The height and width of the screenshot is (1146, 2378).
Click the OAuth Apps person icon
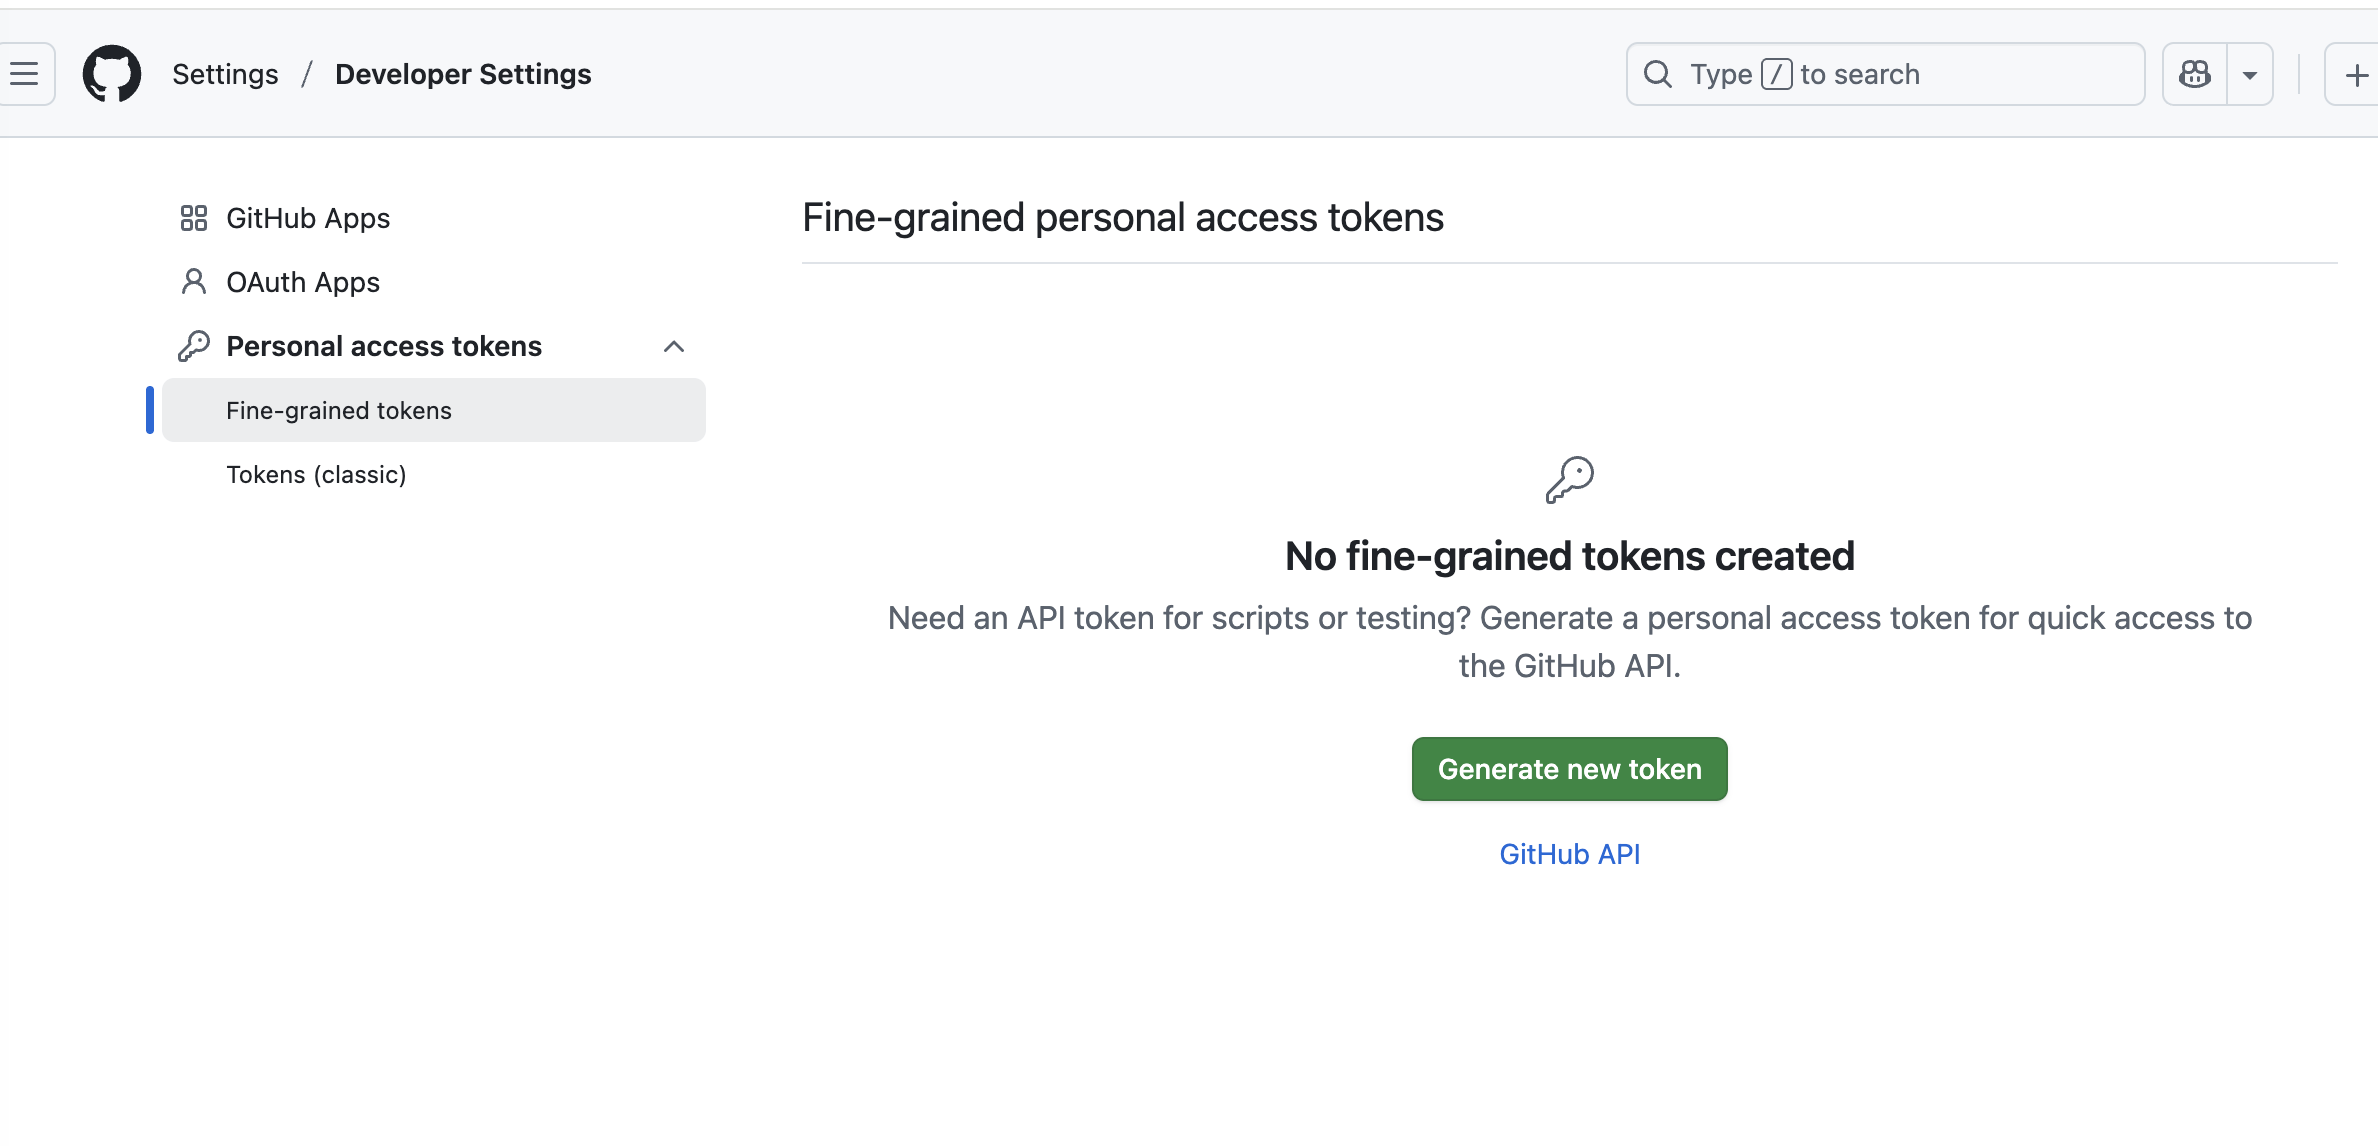(193, 281)
